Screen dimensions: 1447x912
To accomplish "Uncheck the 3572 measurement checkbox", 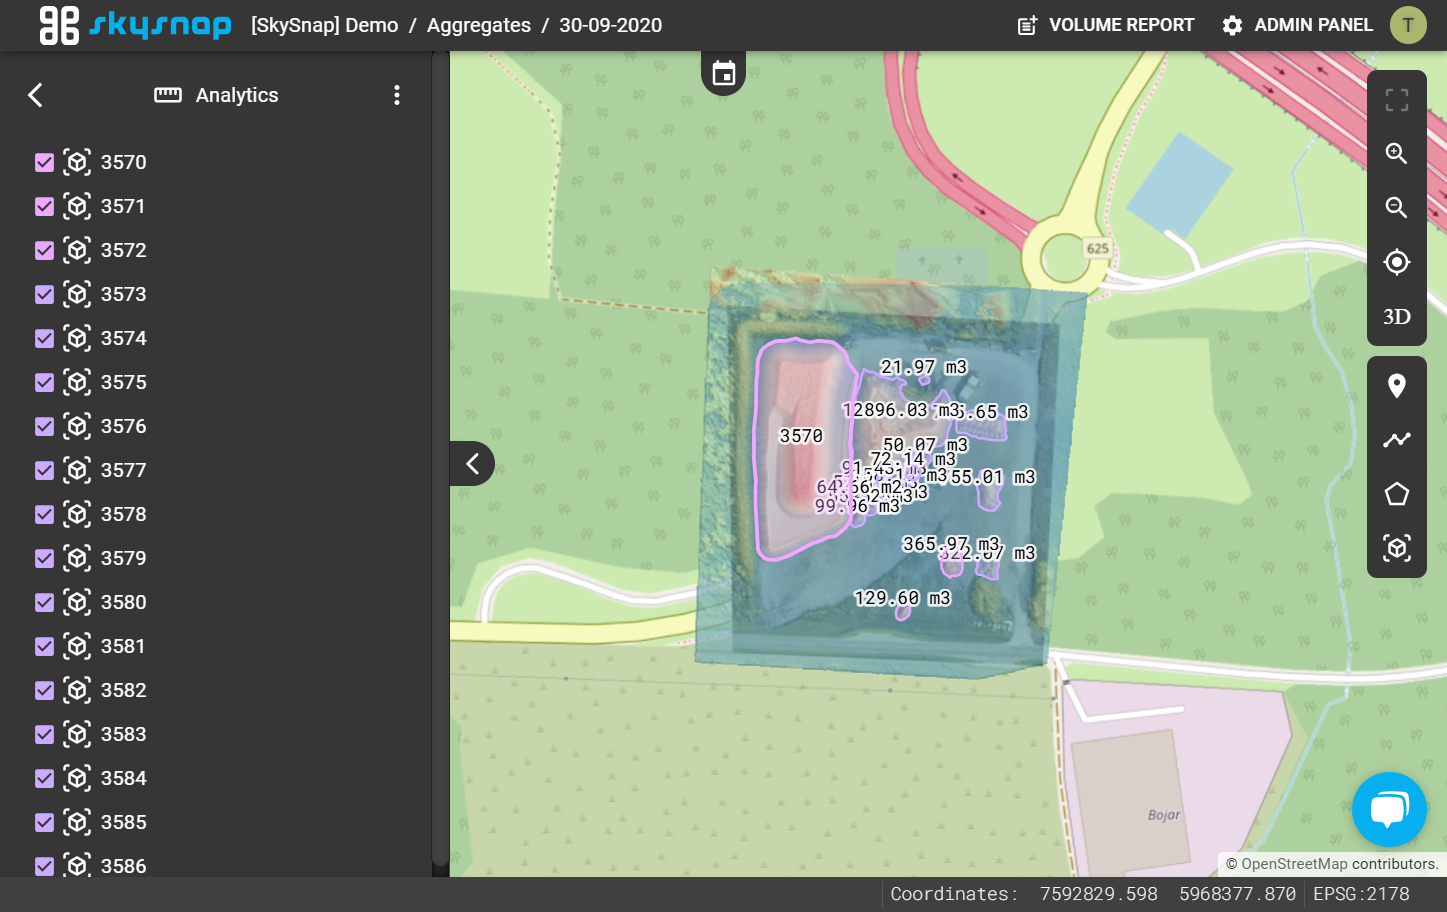I will 44,250.
